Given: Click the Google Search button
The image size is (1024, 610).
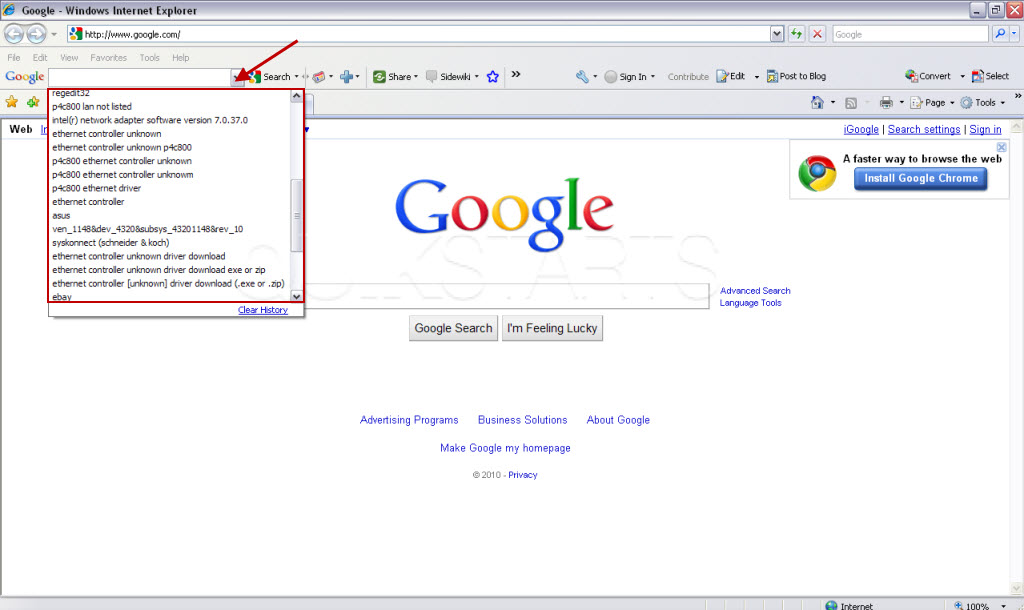Looking at the screenshot, I should 453,328.
